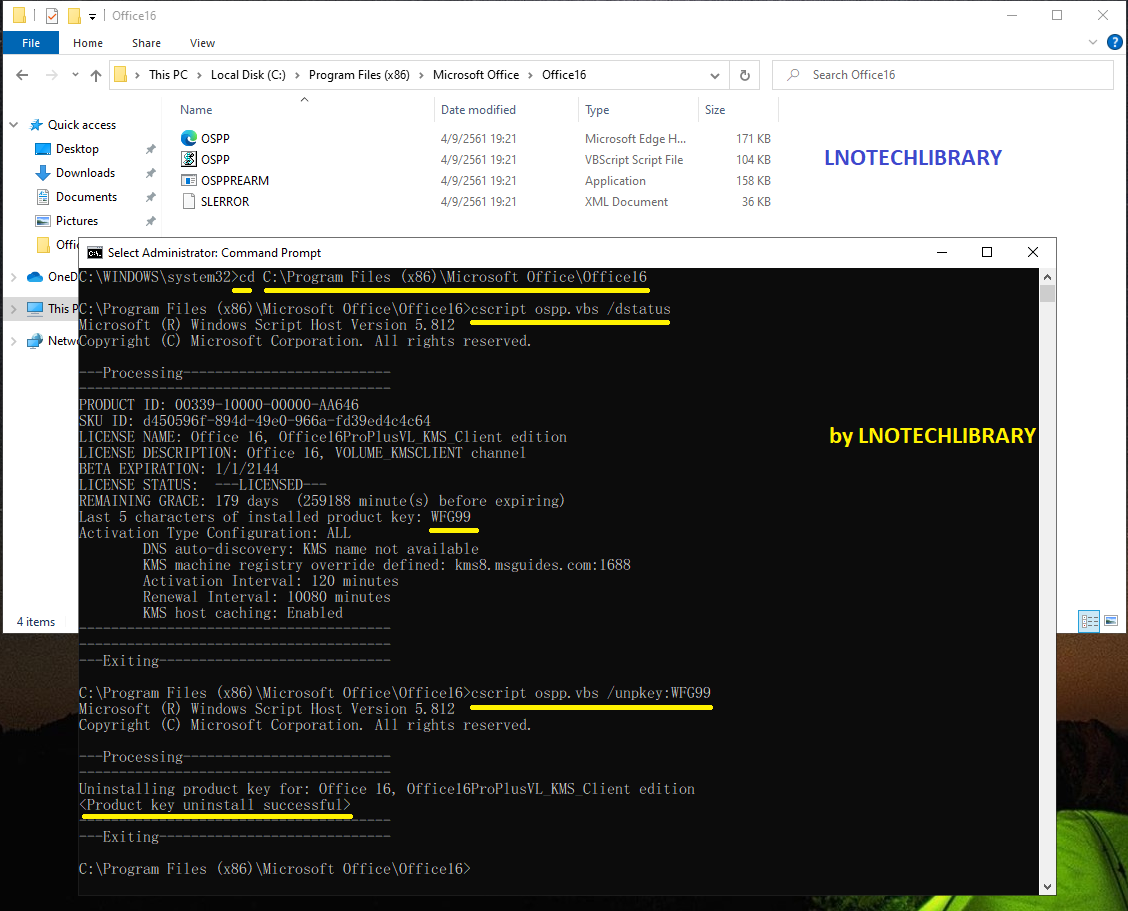Unpin Documents using its pin icon
This screenshot has height=911, width=1128.
pos(150,196)
